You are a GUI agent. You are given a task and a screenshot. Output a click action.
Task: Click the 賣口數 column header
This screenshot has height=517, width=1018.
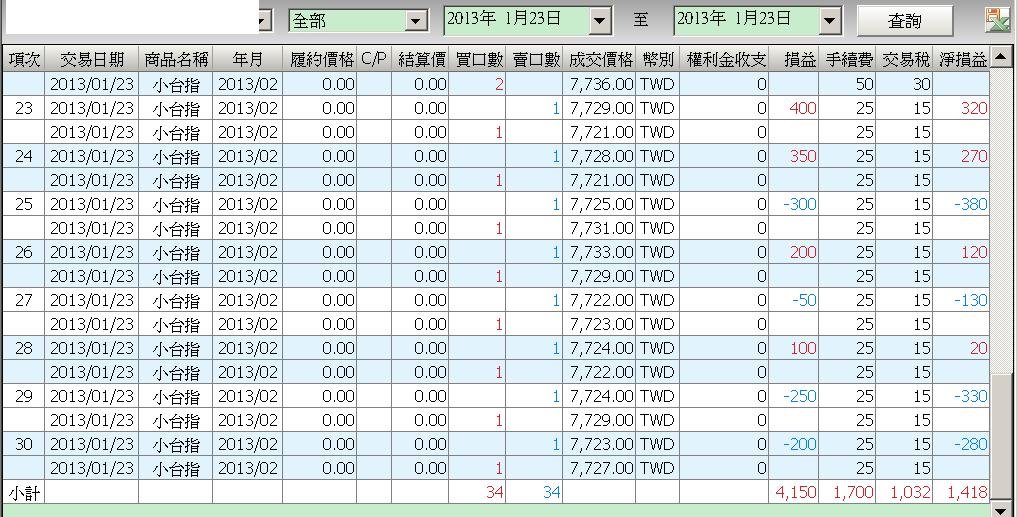tap(534, 60)
